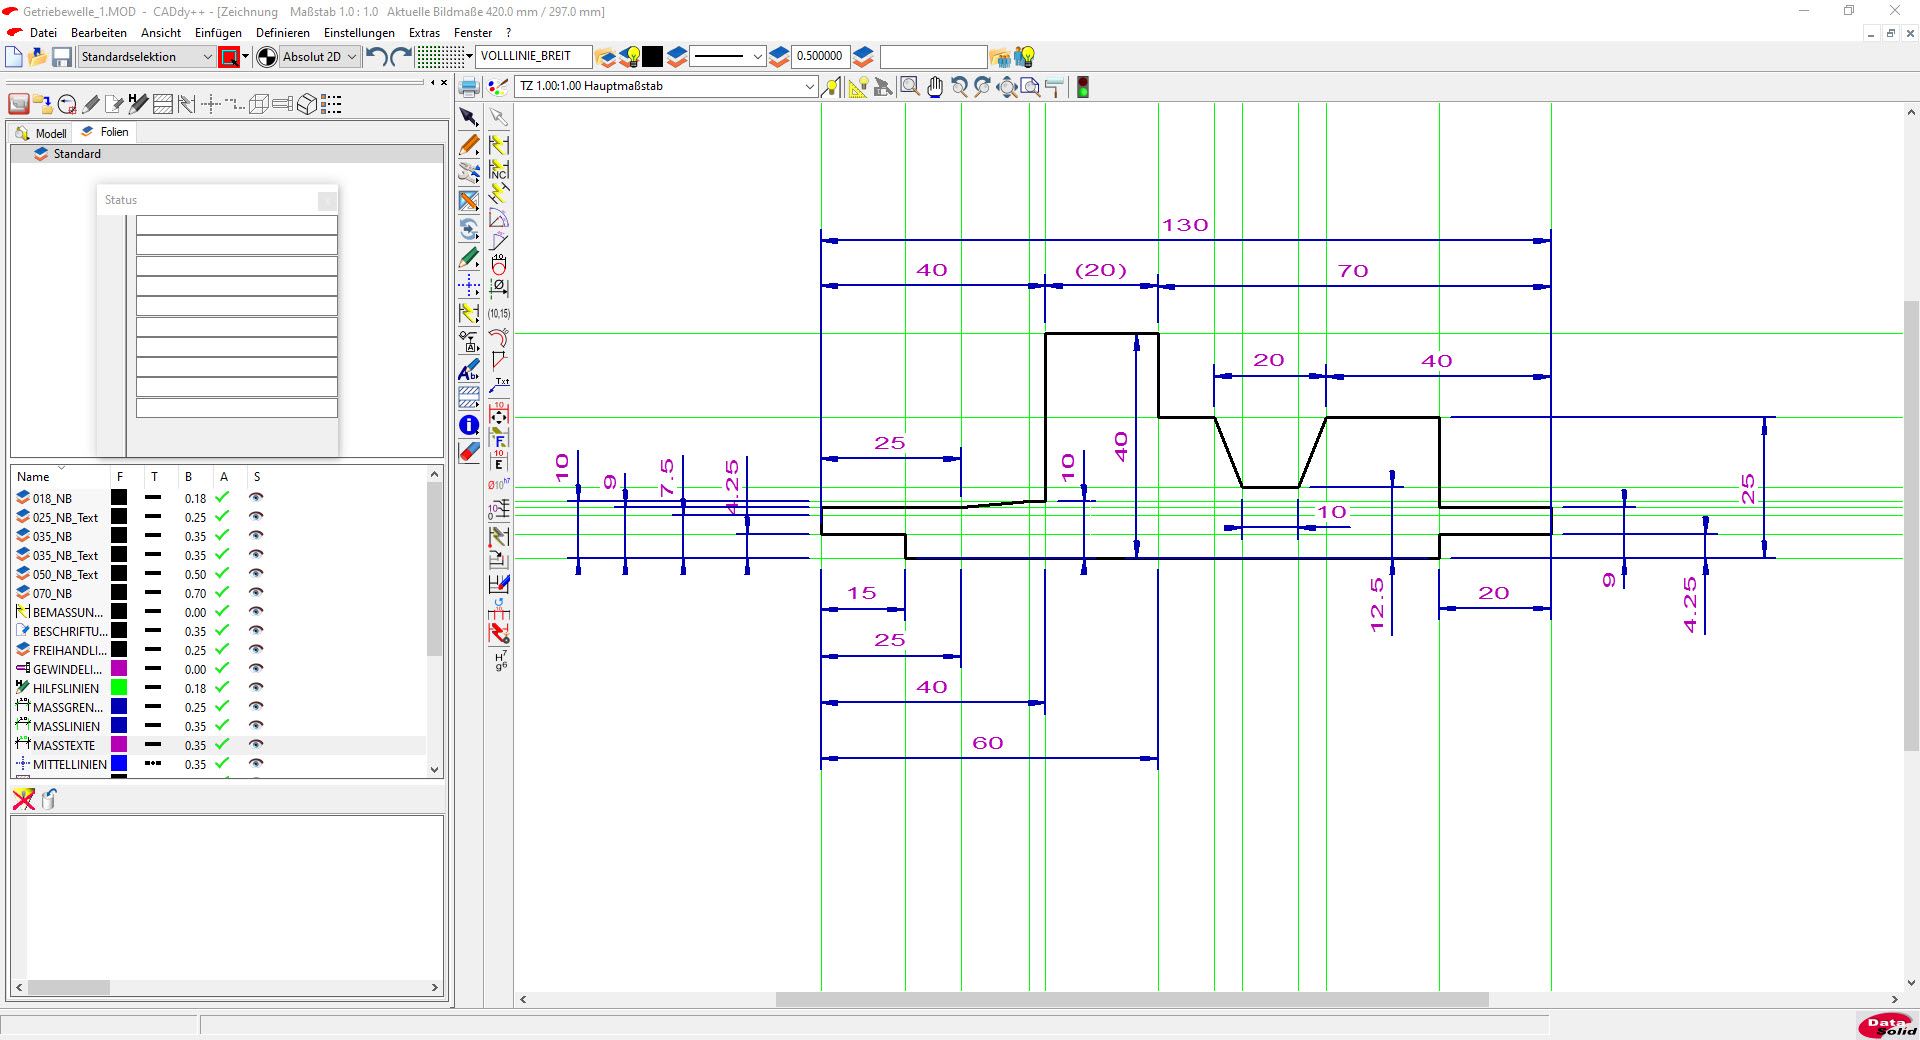Select the orange pencil drawing tool
Screen dimensions: 1920x1040
[468, 145]
